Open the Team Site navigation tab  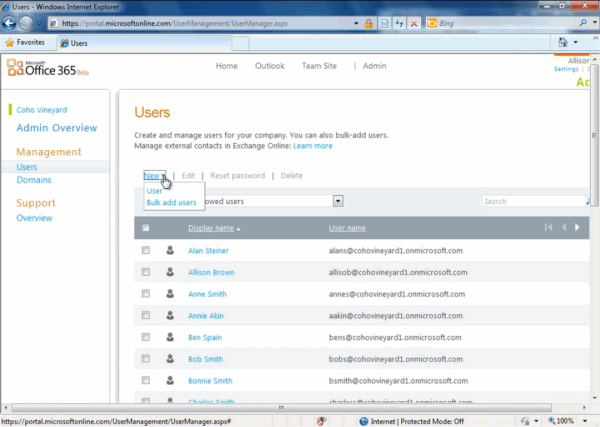point(319,66)
